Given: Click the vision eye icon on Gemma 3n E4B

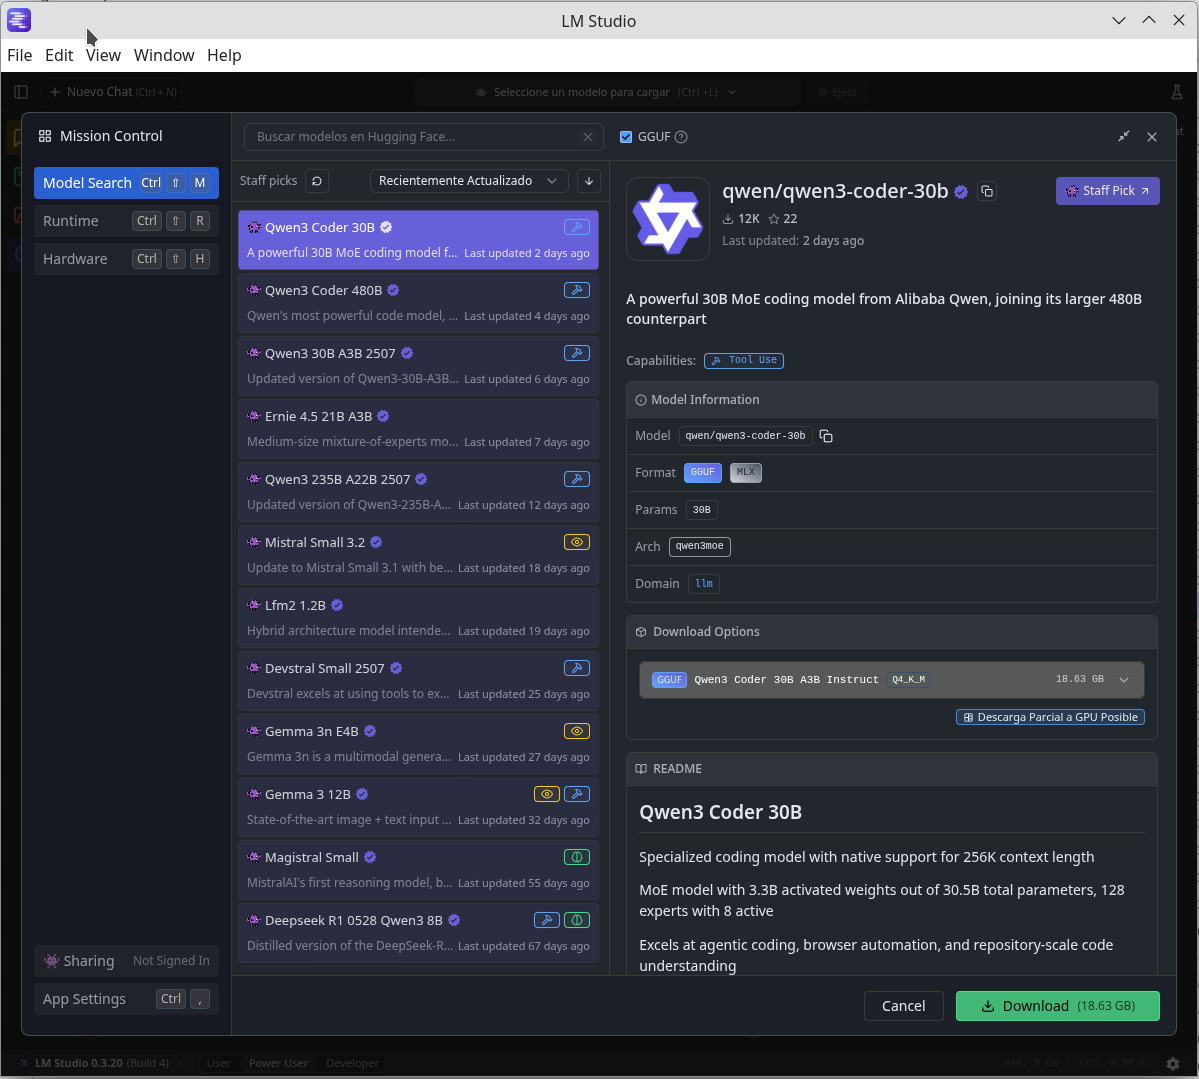Looking at the screenshot, I should tap(577, 731).
